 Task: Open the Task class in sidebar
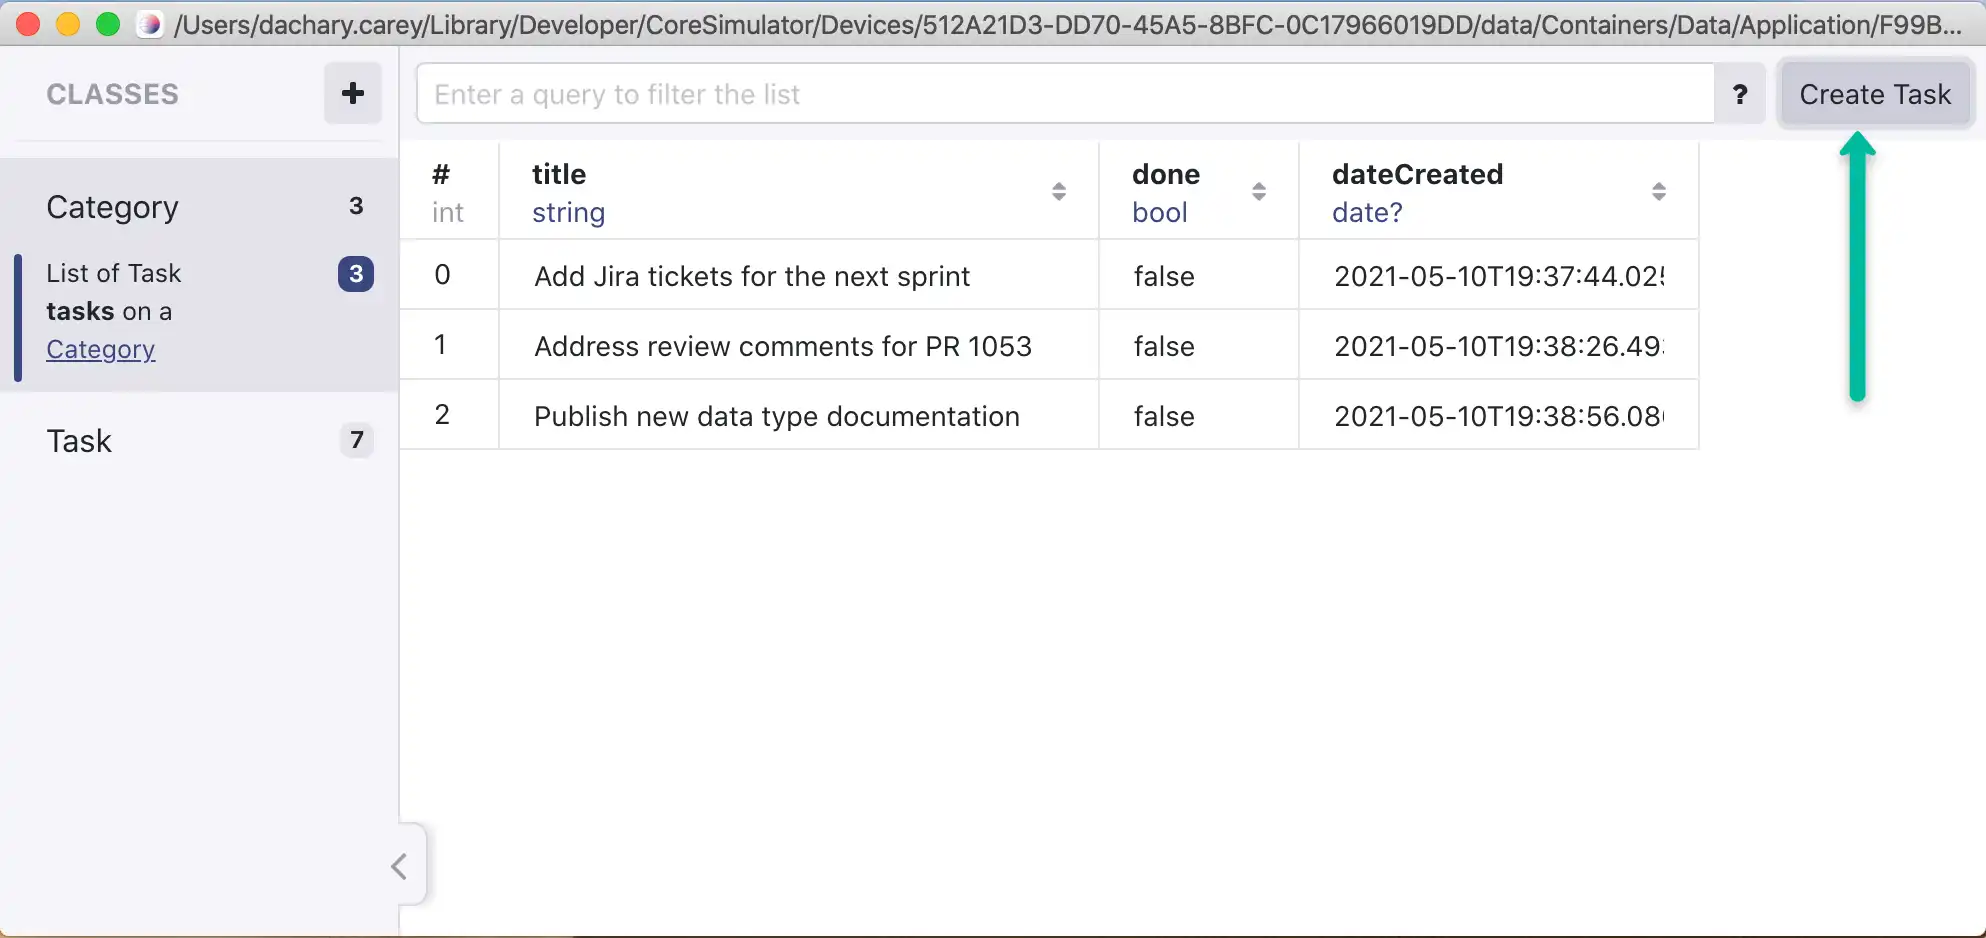click(x=80, y=441)
